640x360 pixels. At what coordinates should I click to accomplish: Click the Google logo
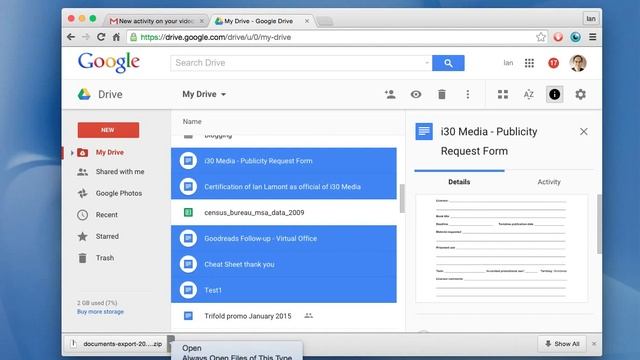[x=109, y=62]
